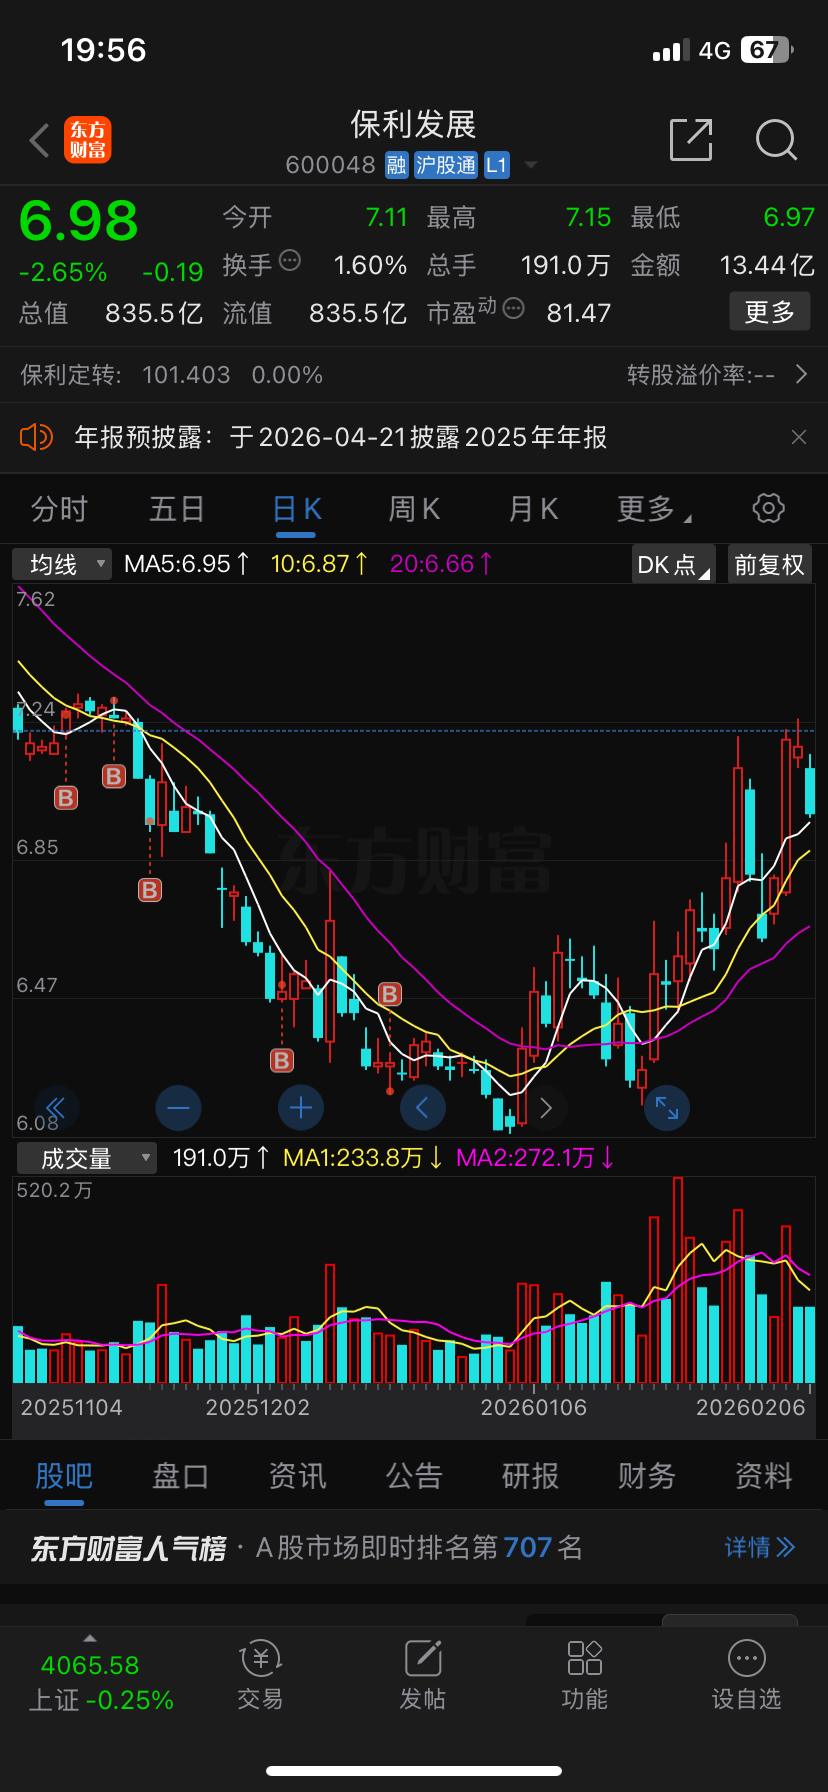Close the 年报预披露 notice
The width and height of the screenshot is (828, 1792).
point(799,437)
